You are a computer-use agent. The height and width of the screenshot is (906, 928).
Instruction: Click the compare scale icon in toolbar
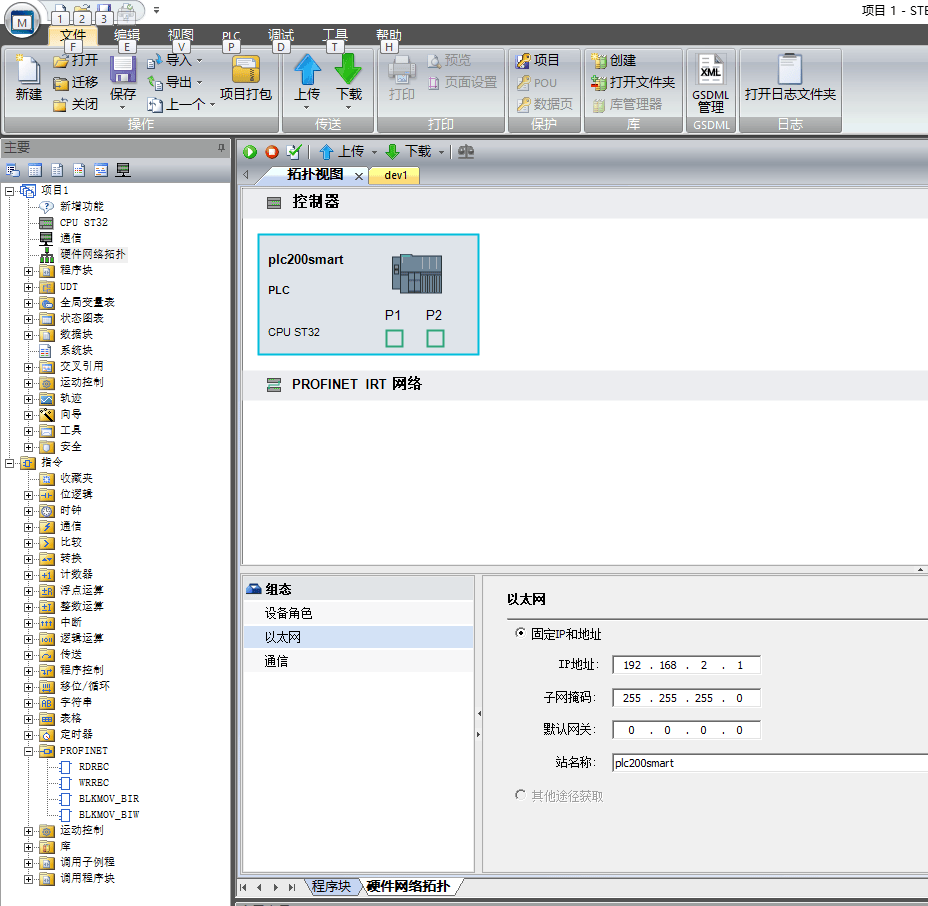pos(466,152)
